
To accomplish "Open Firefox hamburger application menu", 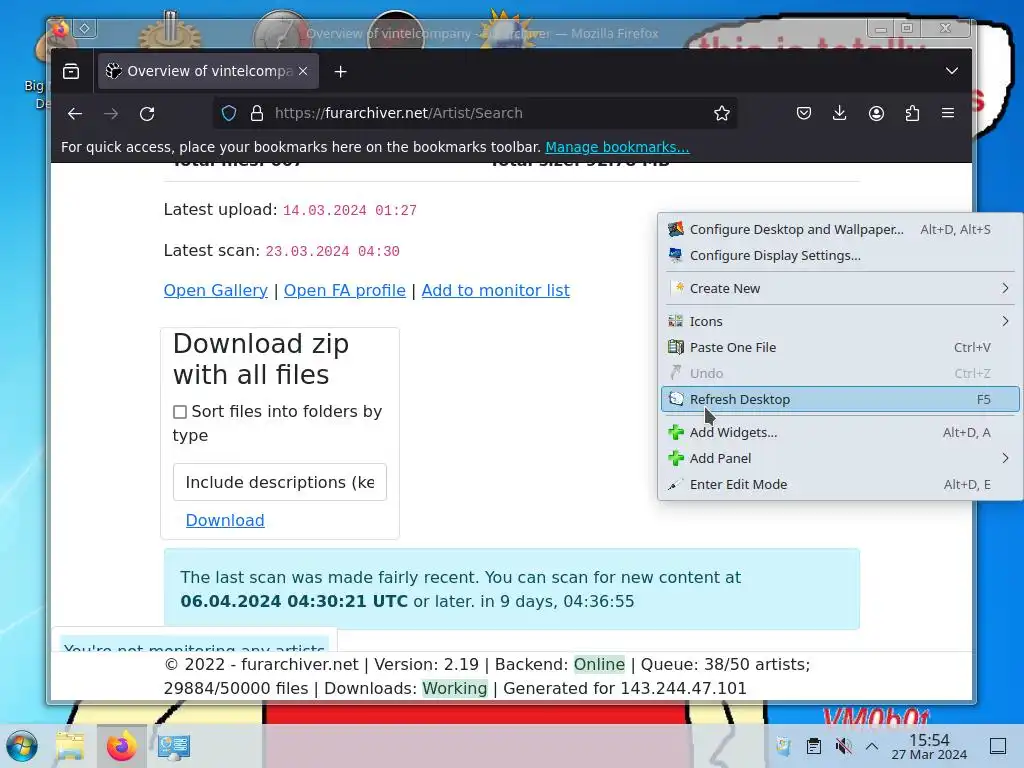I will (x=948, y=114).
